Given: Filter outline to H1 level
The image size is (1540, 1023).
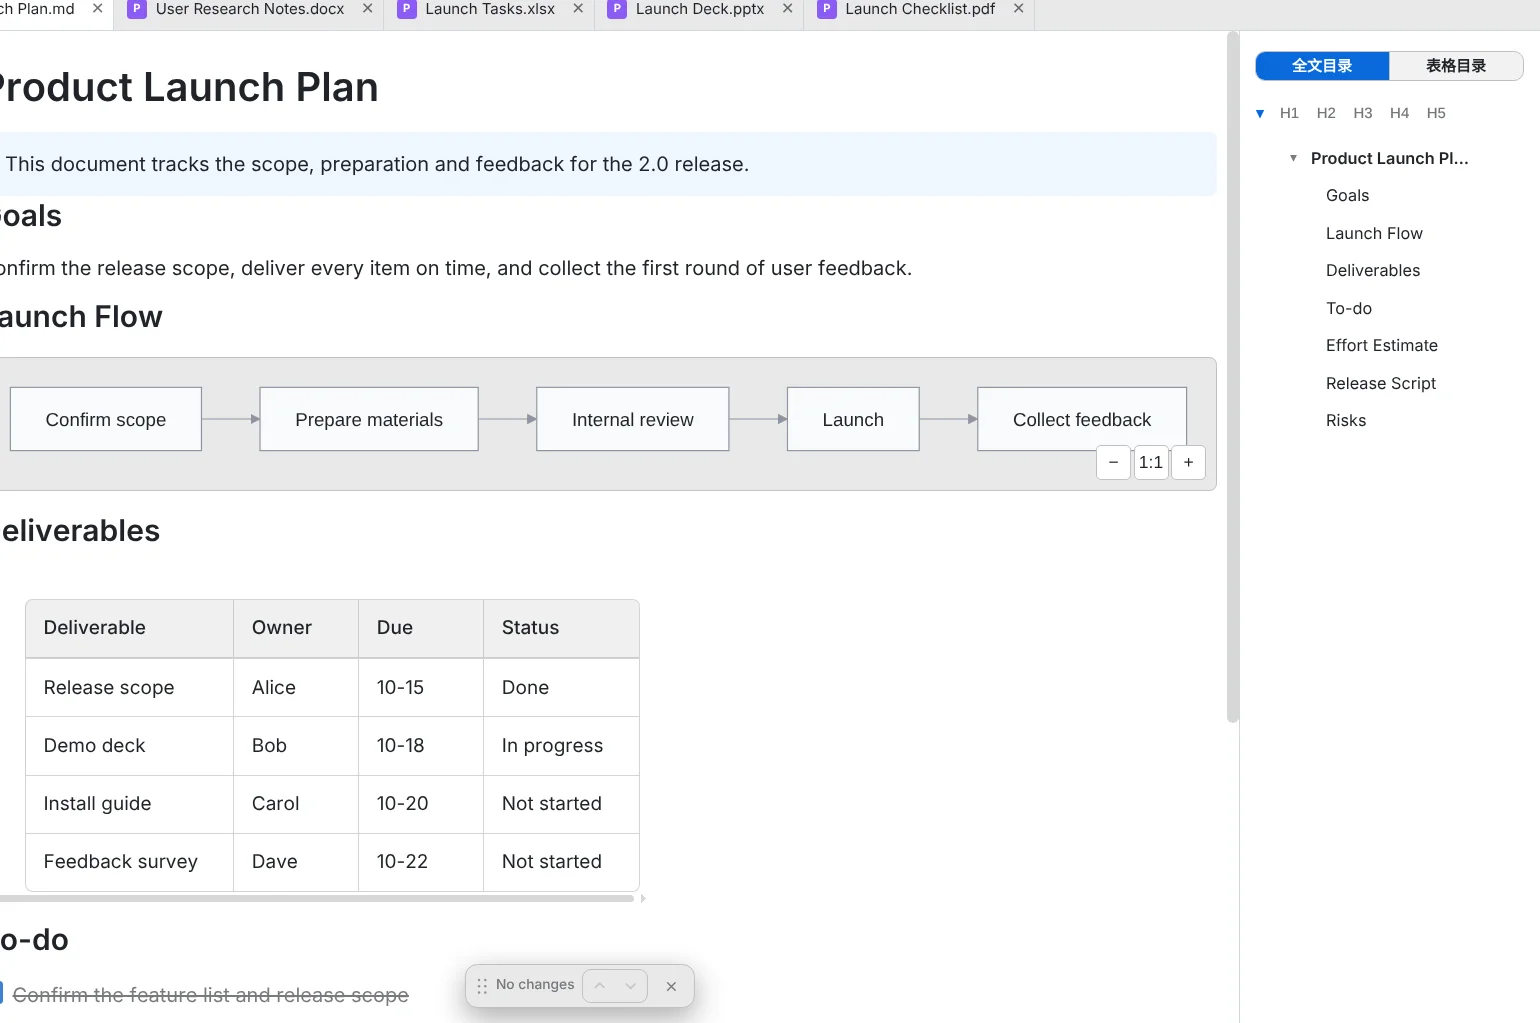Looking at the screenshot, I should pyautogui.click(x=1289, y=113).
